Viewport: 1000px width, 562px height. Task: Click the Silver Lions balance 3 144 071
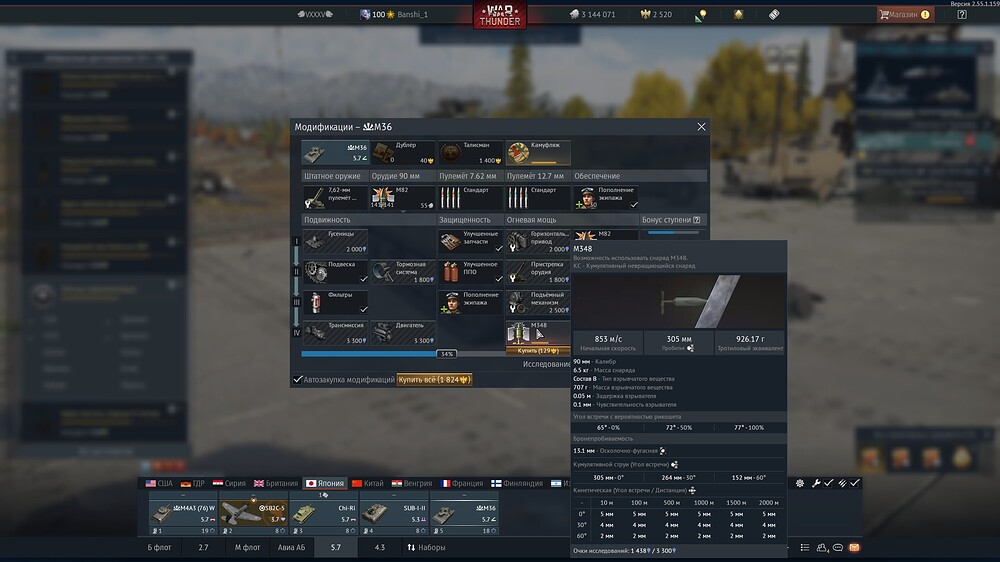point(592,14)
